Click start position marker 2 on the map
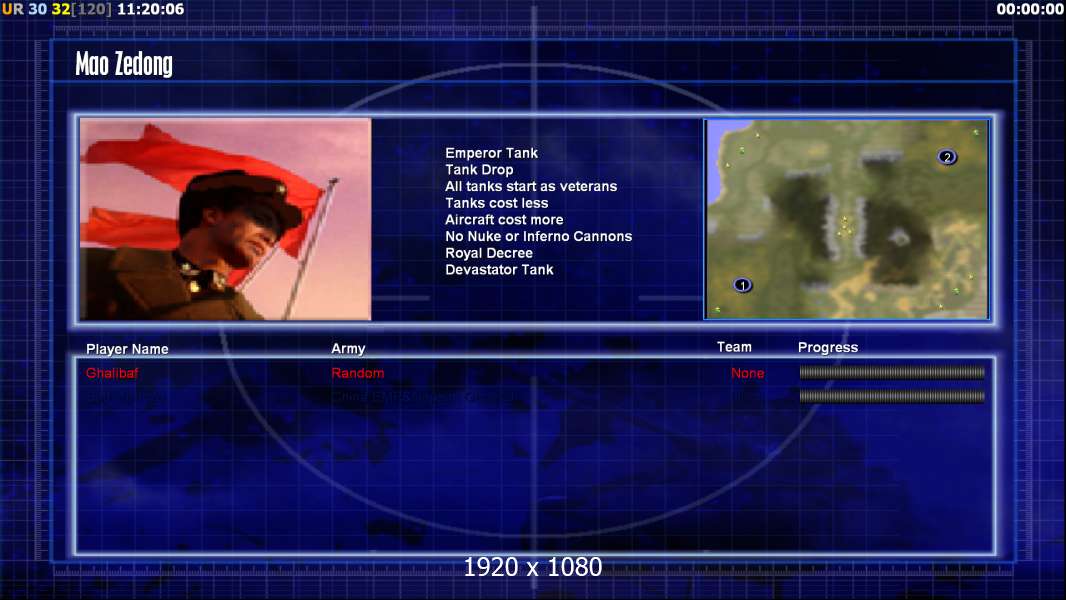Image resolution: width=1066 pixels, height=600 pixels. (x=947, y=158)
